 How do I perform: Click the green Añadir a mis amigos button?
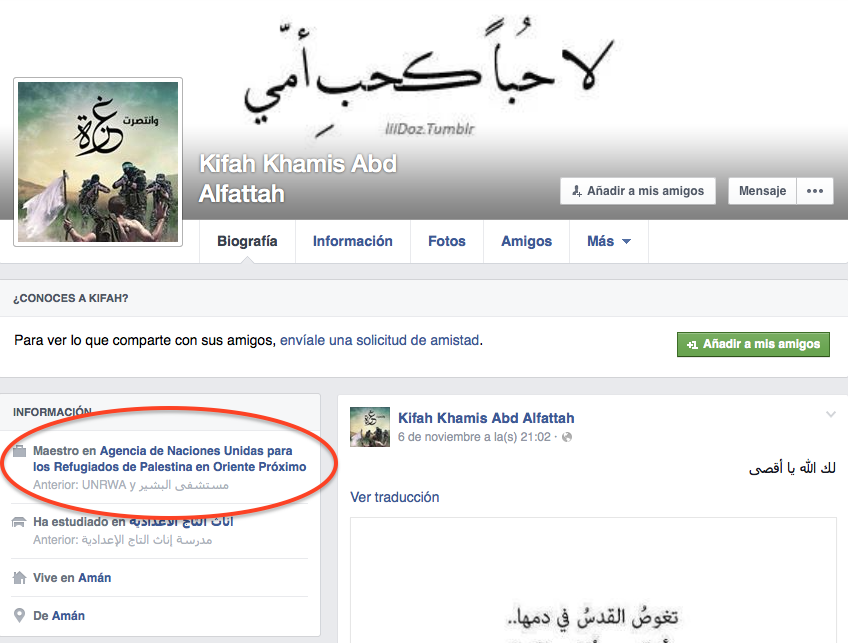click(x=753, y=344)
